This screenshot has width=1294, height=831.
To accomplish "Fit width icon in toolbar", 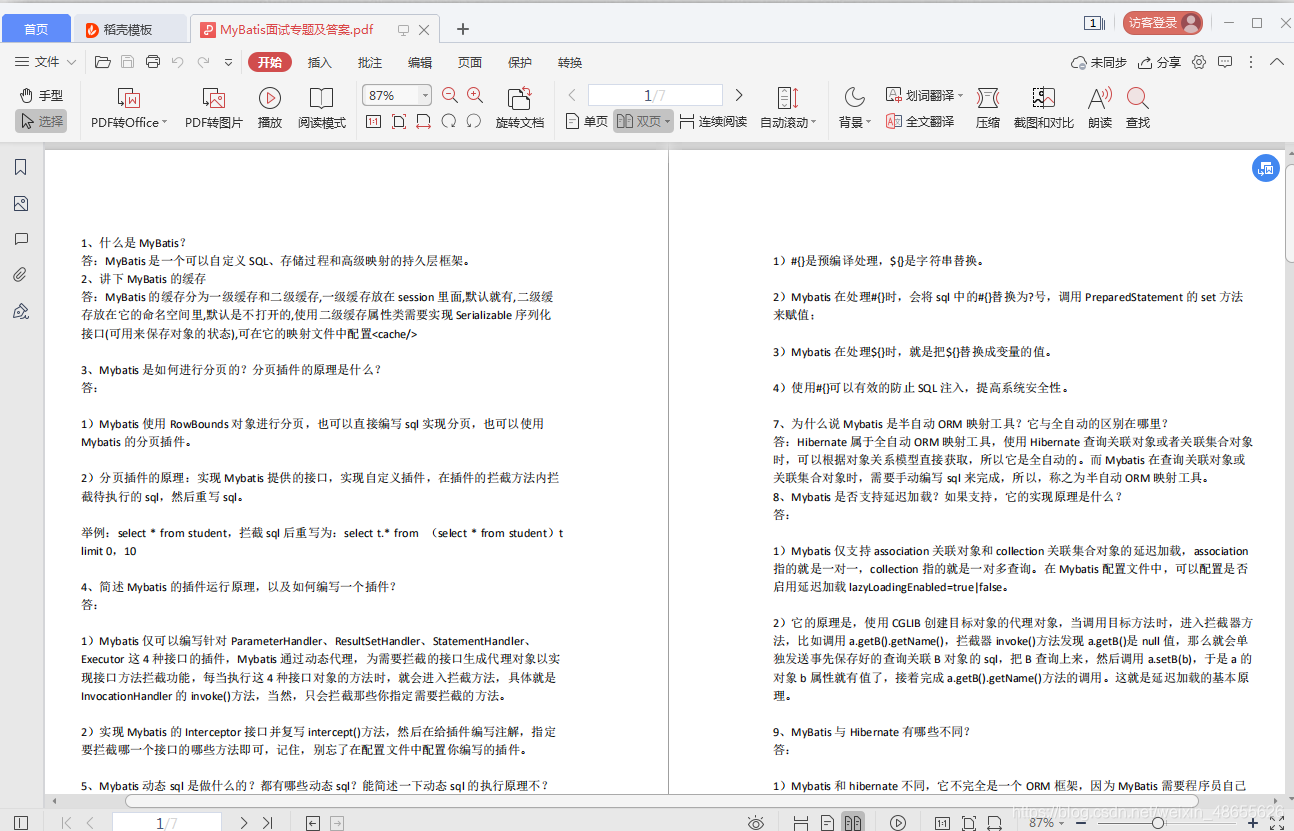I will click(x=423, y=121).
